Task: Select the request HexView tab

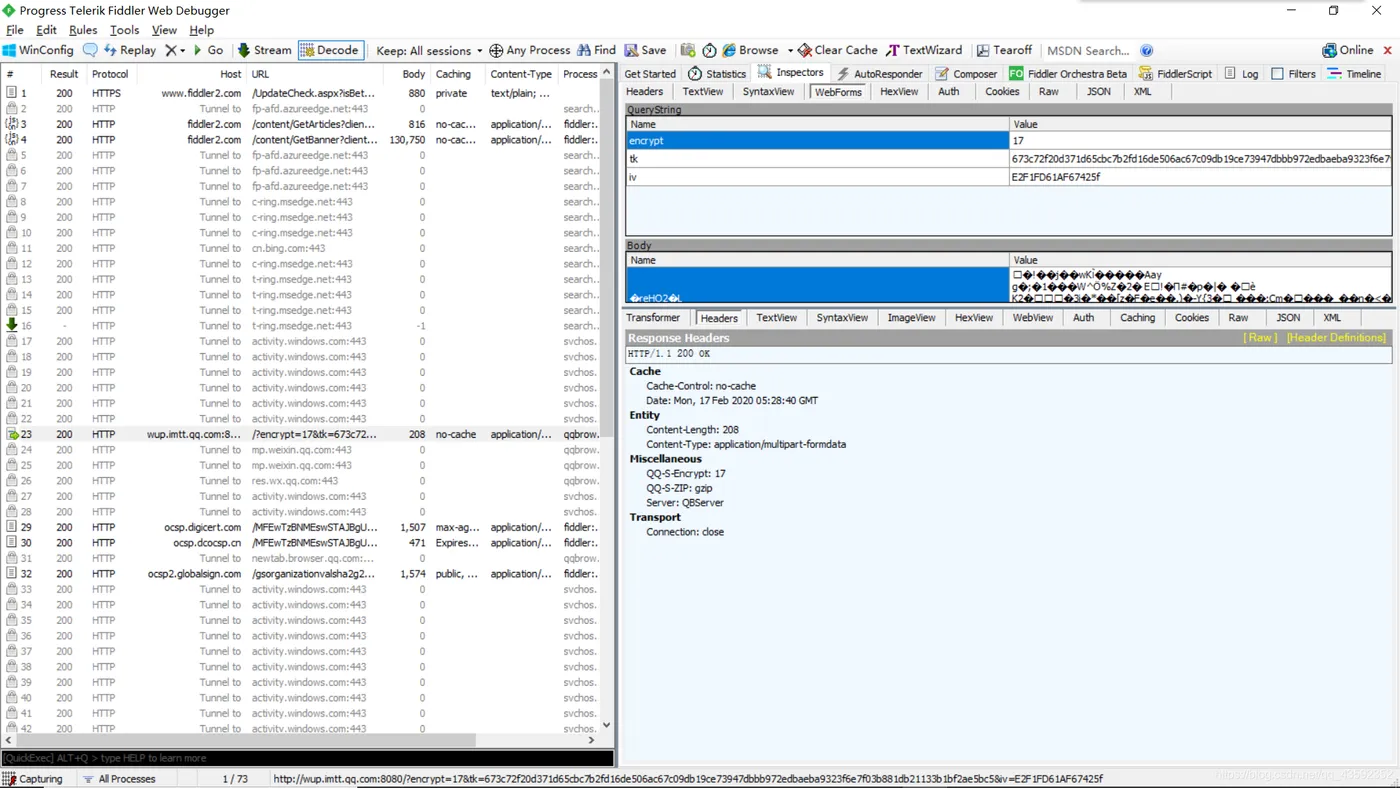Action: (x=899, y=91)
